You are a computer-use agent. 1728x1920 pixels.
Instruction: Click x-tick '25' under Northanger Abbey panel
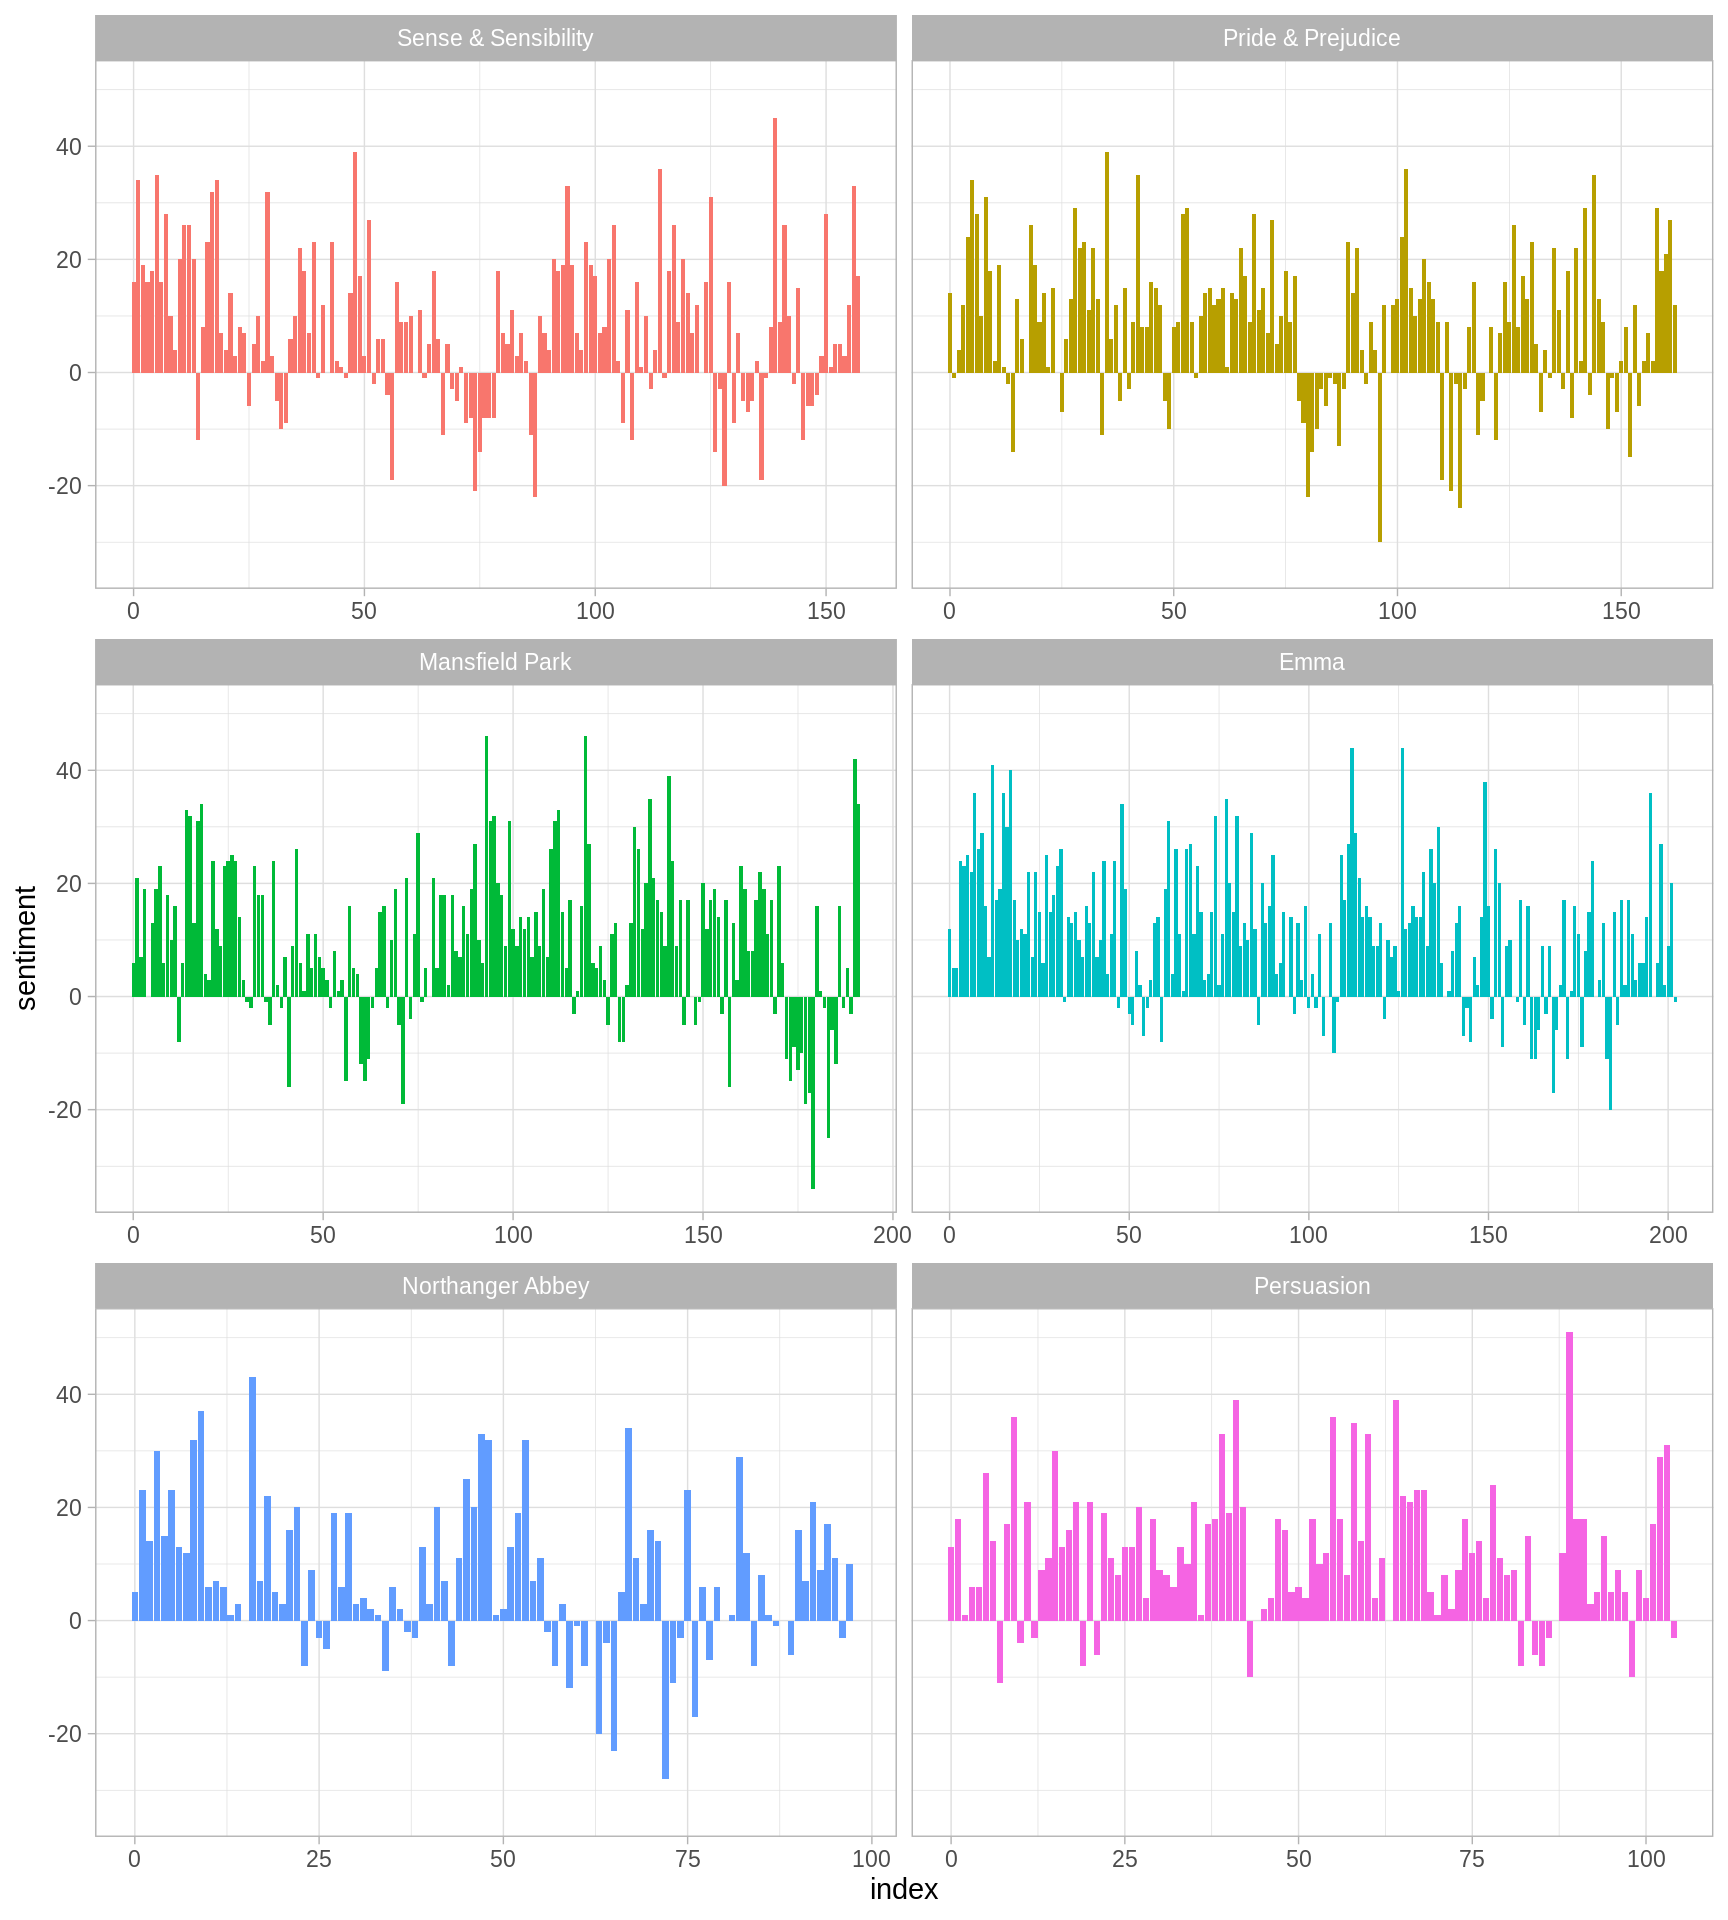coord(319,1859)
